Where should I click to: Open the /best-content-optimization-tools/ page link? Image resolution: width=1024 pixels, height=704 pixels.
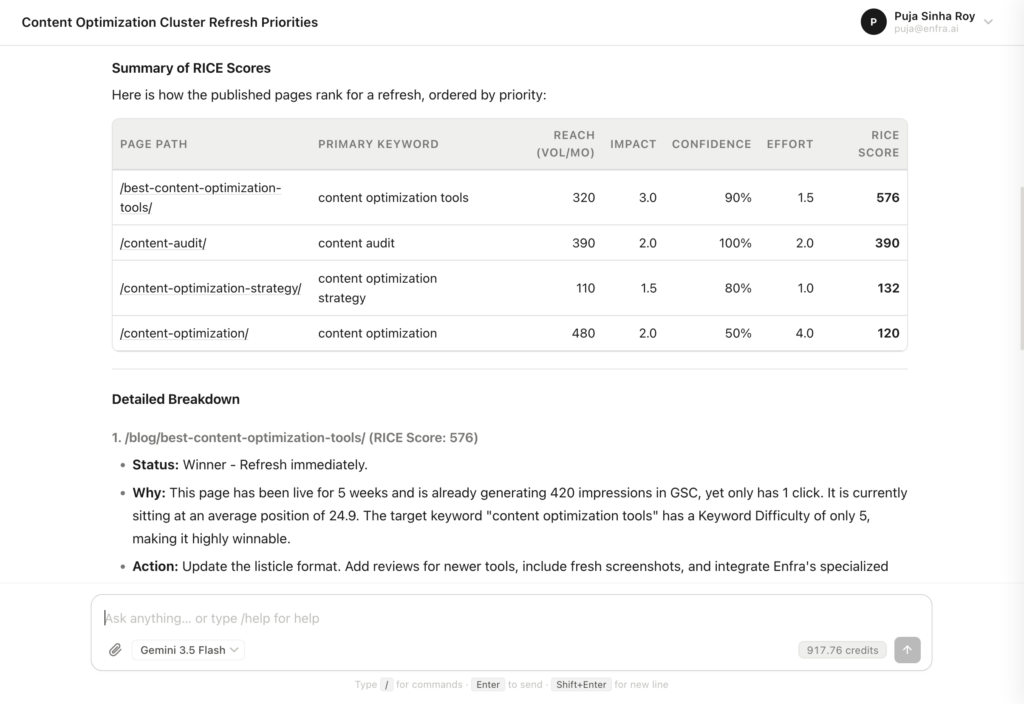[x=200, y=197]
